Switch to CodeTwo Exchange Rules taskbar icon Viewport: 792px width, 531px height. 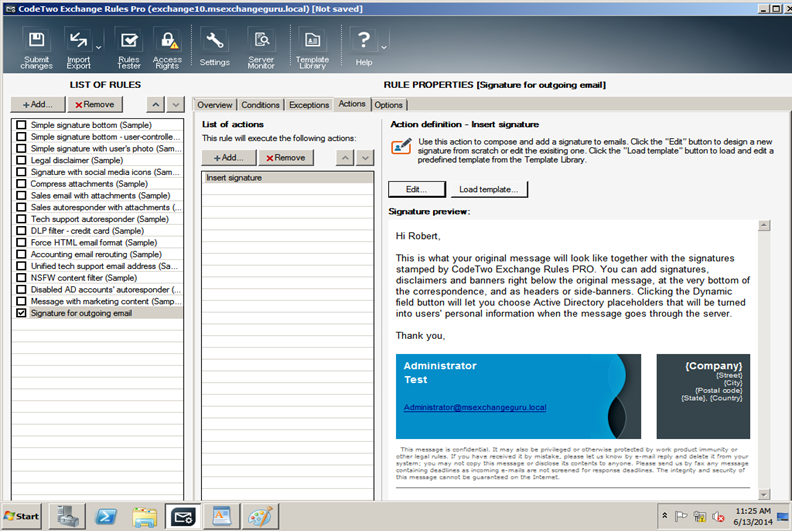click(x=183, y=516)
